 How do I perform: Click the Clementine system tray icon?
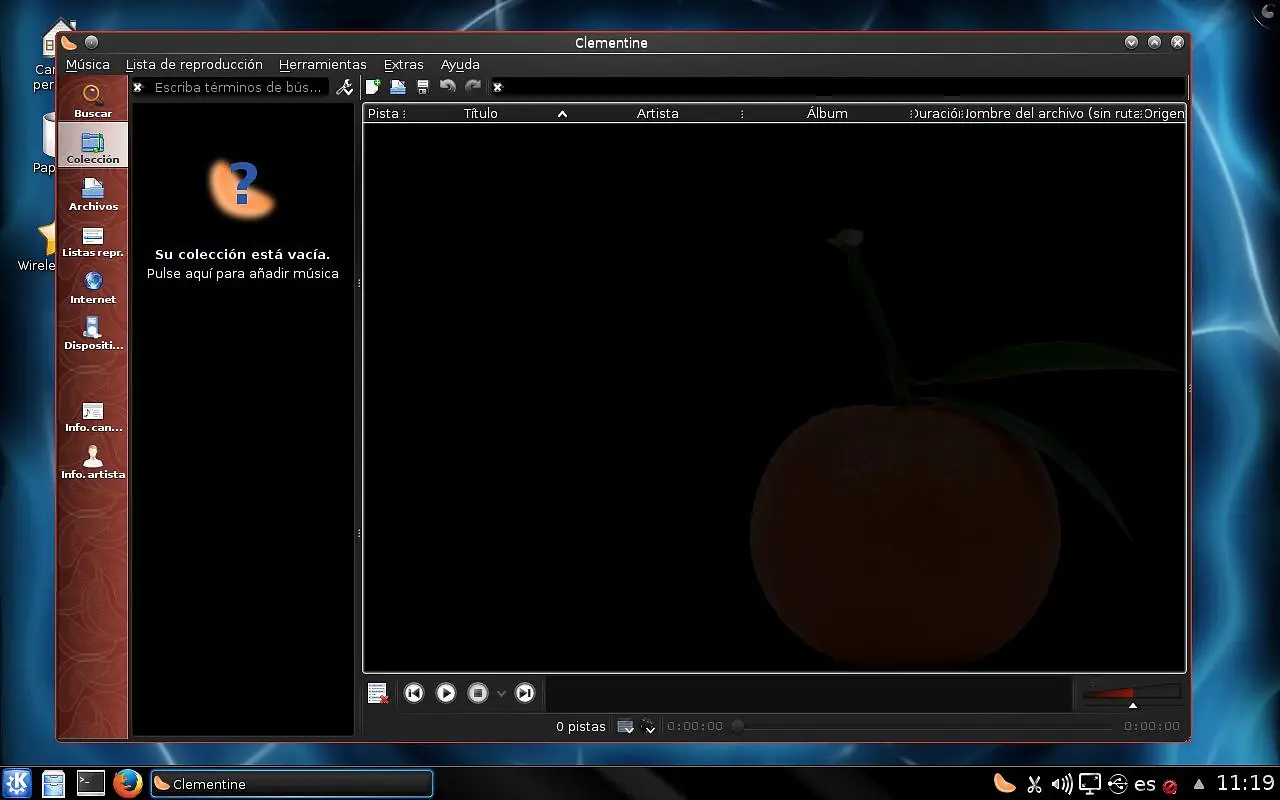click(x=1005, y=784)
